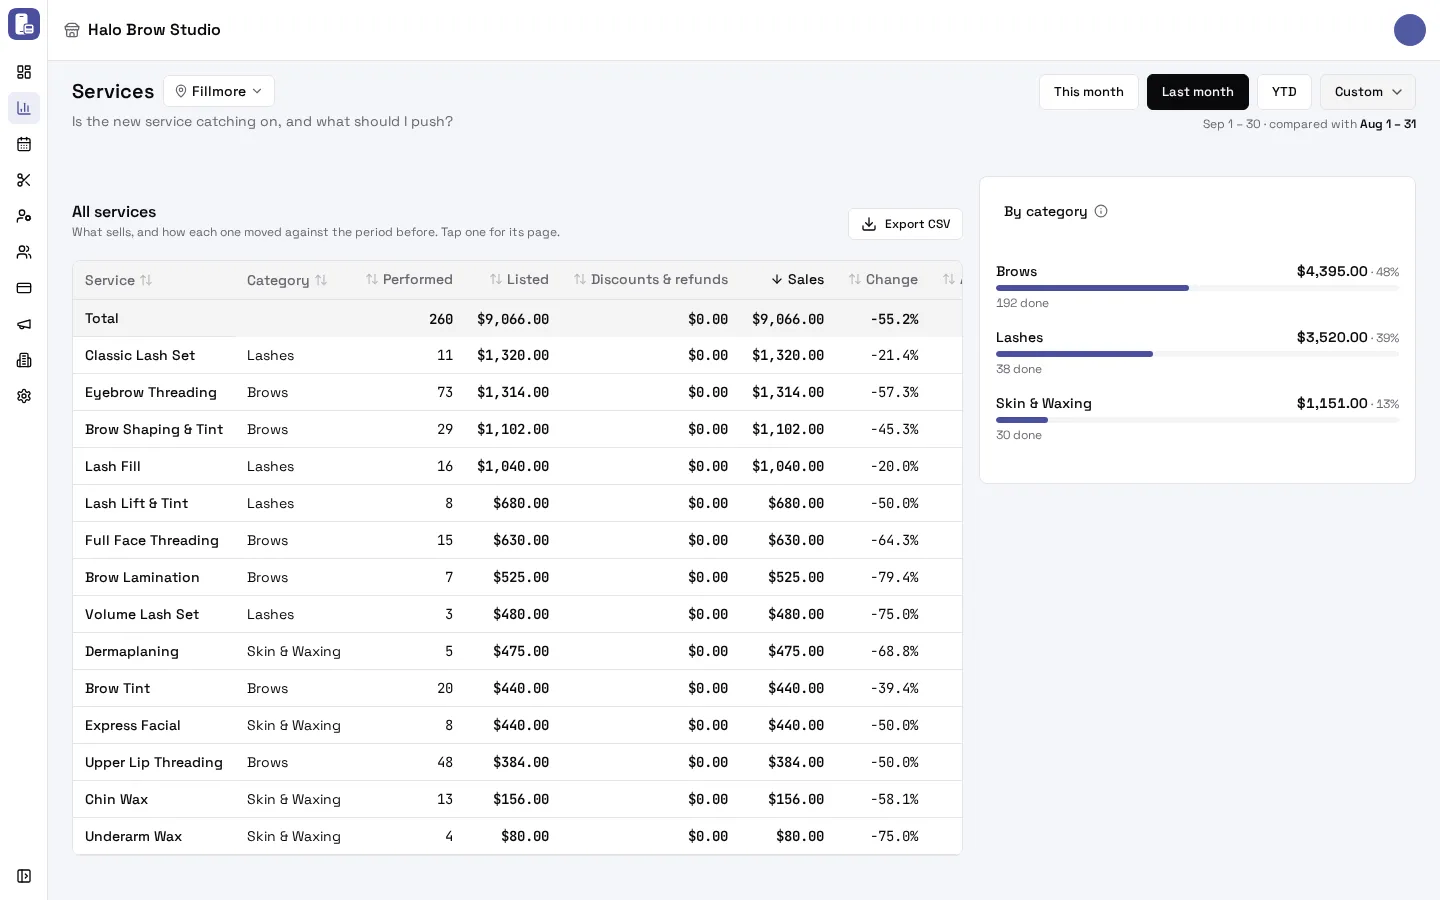Open the Fillmore location dropdown
The image size is (1440, 900).
tap(219, 91)
